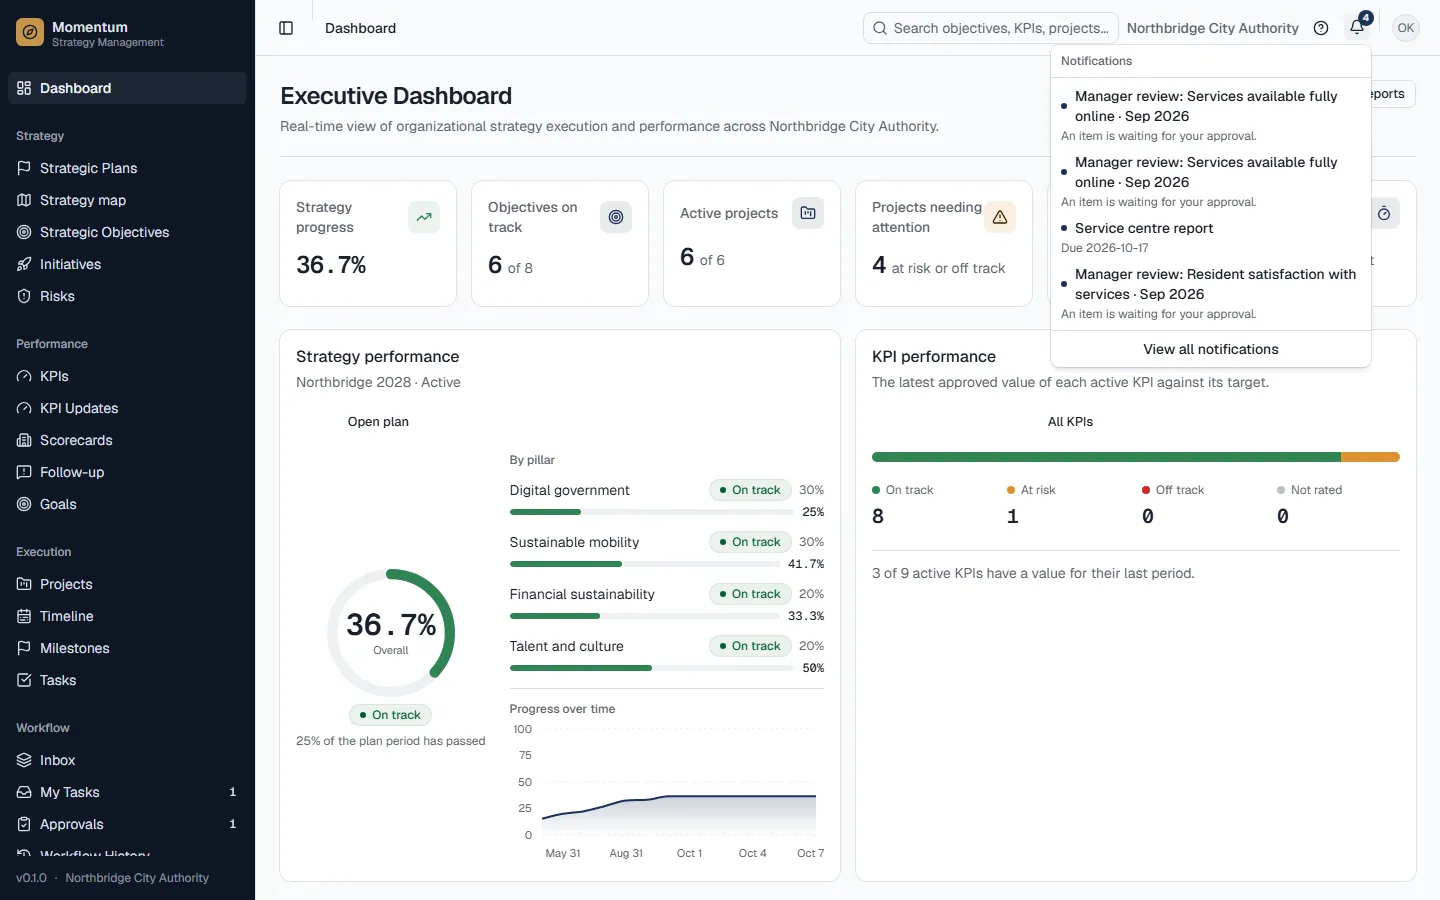1440x900 pixels.
Task: Click Talent and culture pillar row
Action: coord(667,656)
